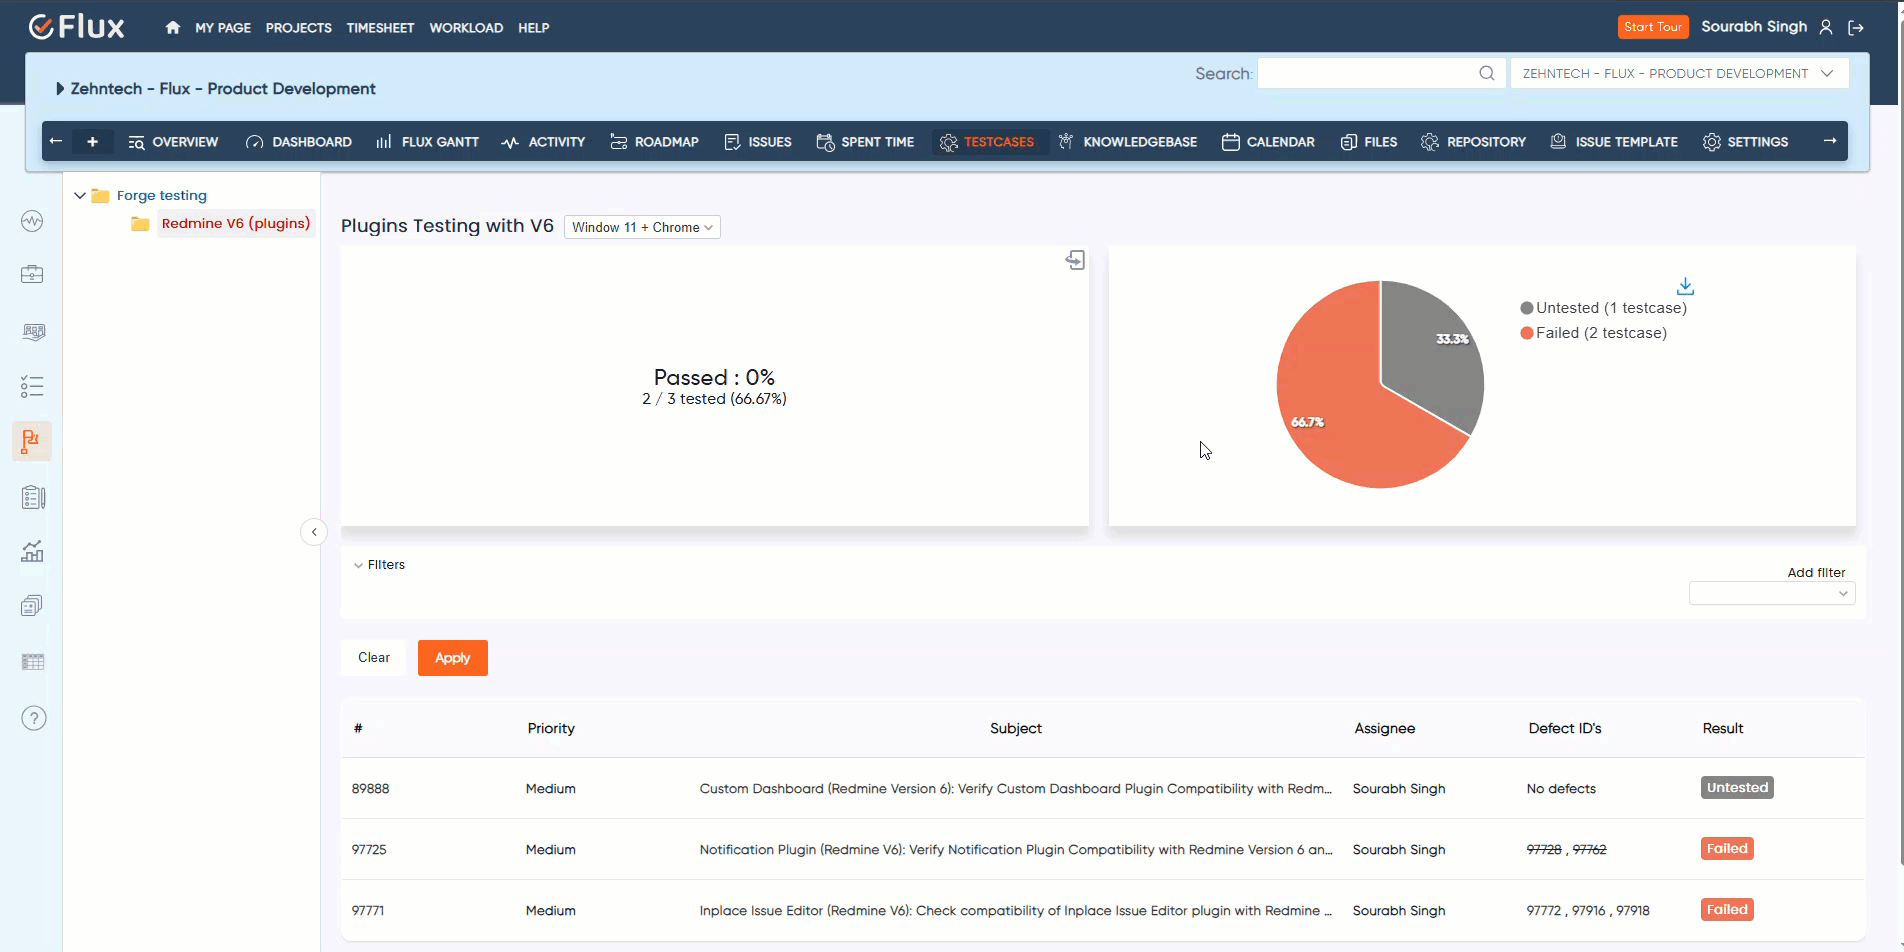Click the export icon above the Passed panel
The image size is (1904, 952).
point(1074,259)
